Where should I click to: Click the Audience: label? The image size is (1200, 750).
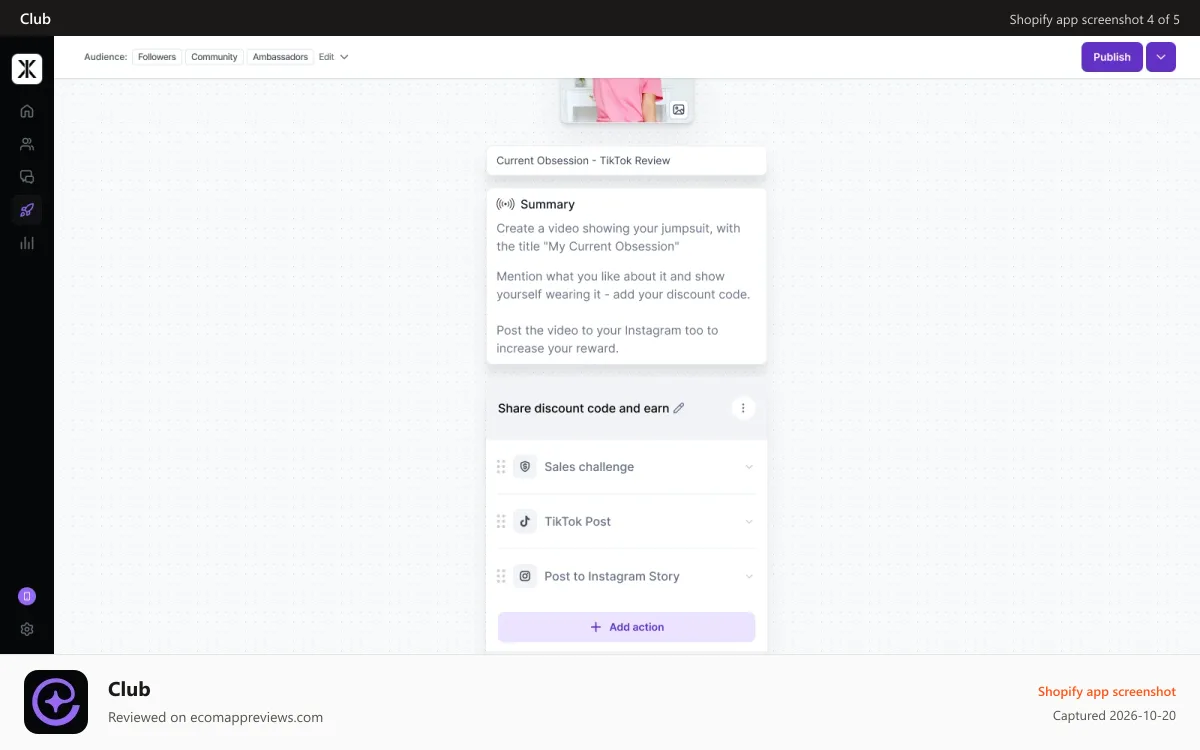tap(106, 57)
